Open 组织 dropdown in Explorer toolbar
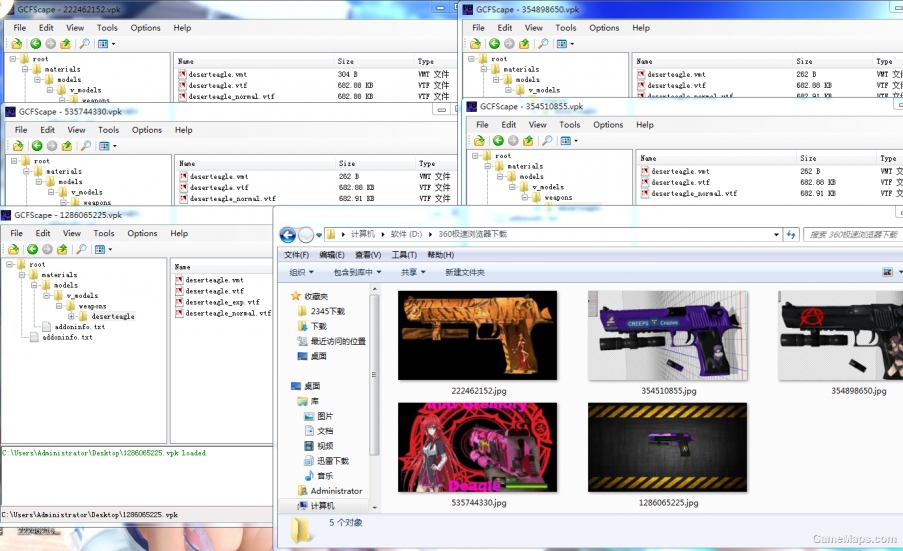Viewport: 903px width, 551px height. pyautogui.click(x=301, y=272)
